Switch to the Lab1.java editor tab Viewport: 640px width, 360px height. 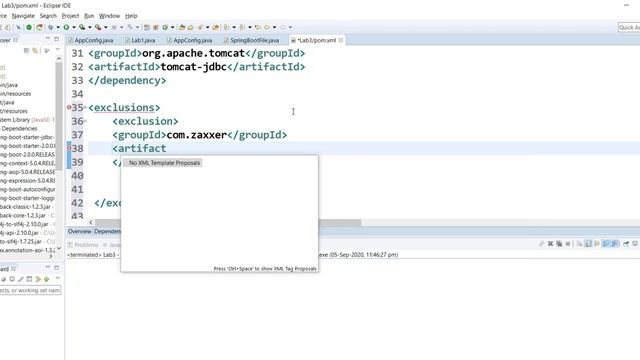140,40
